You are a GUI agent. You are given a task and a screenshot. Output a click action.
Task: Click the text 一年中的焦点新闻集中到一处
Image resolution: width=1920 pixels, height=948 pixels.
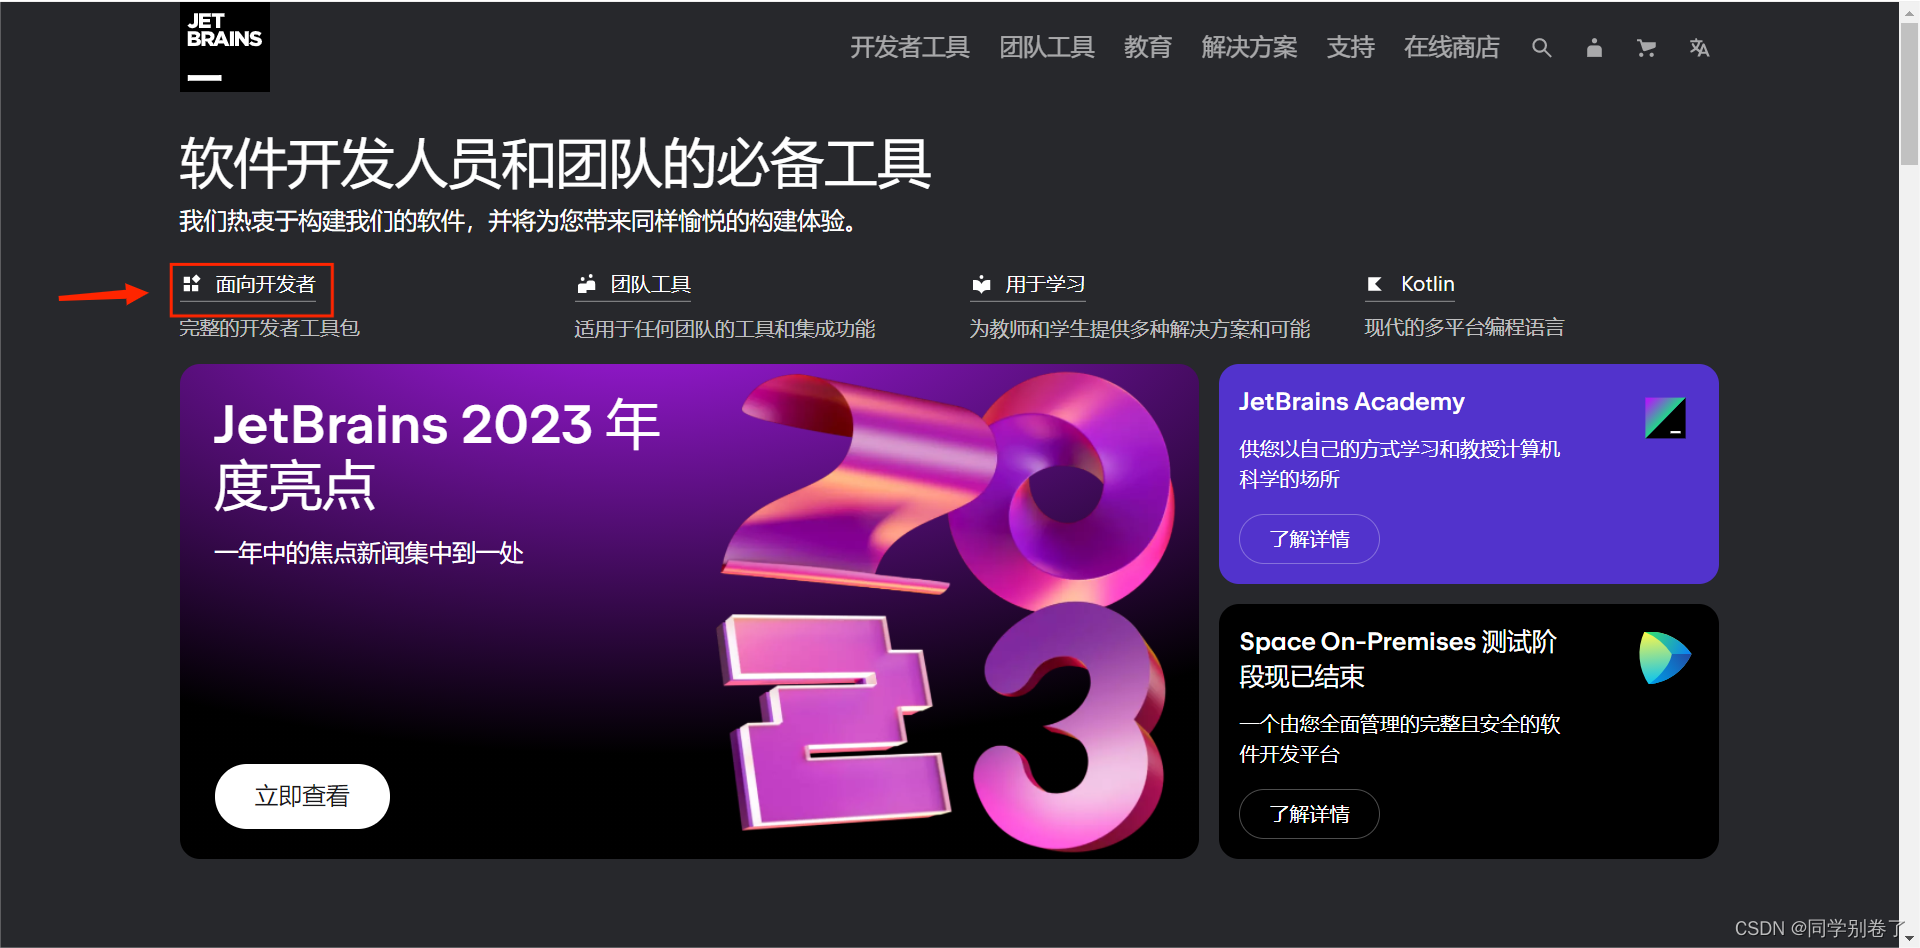[x=369, y=553]
